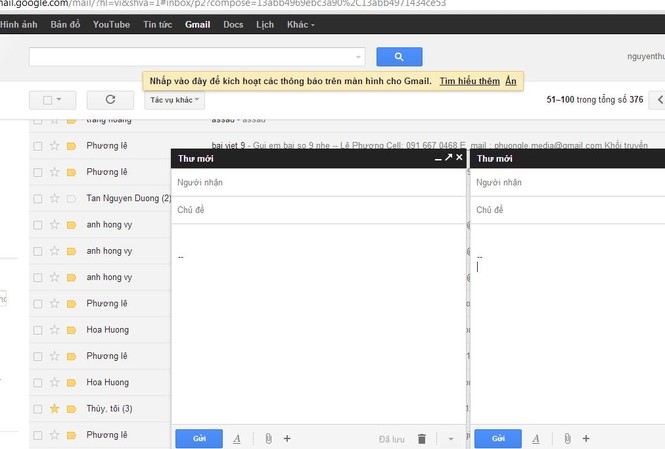
Task: Minimize the left Thư mới compose window
Action: point(438,158)
